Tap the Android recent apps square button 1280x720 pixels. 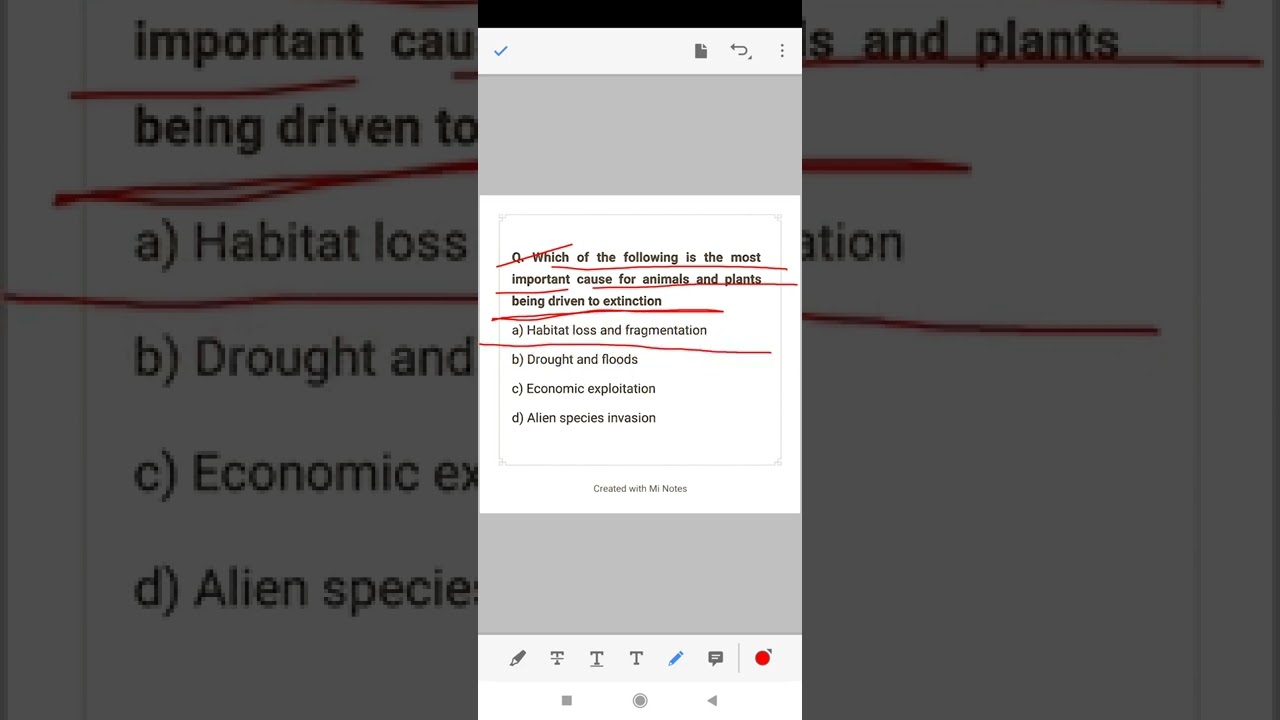tap(567, 701)
